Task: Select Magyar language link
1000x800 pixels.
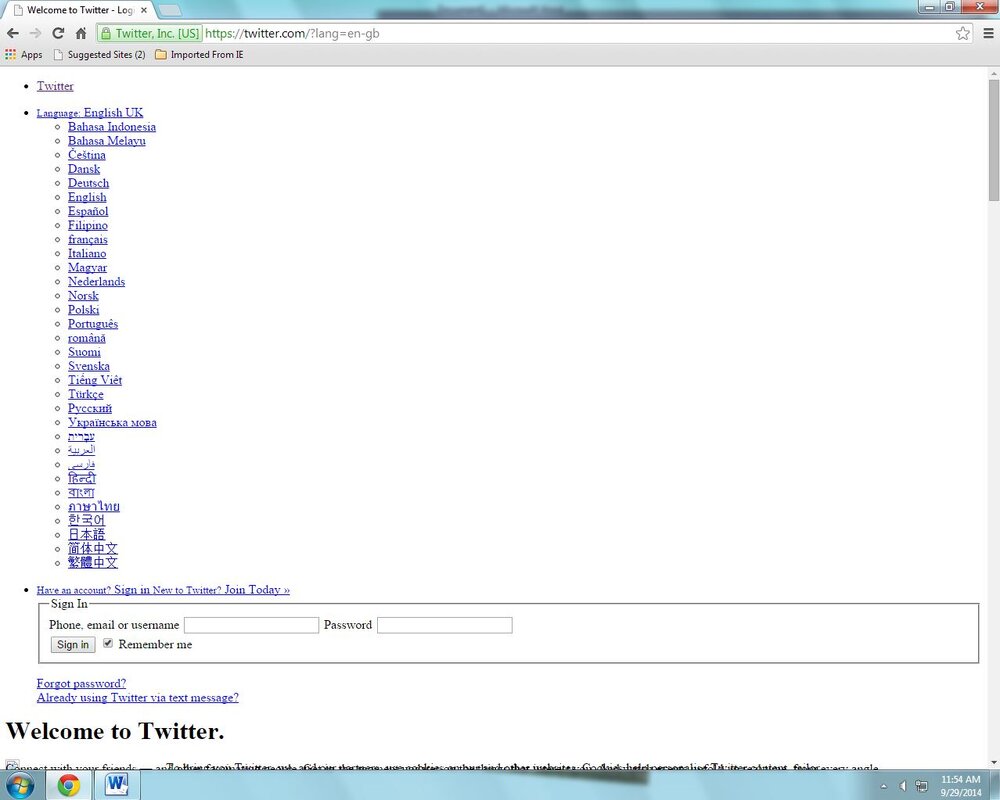Action: click(x=87, y=267)
